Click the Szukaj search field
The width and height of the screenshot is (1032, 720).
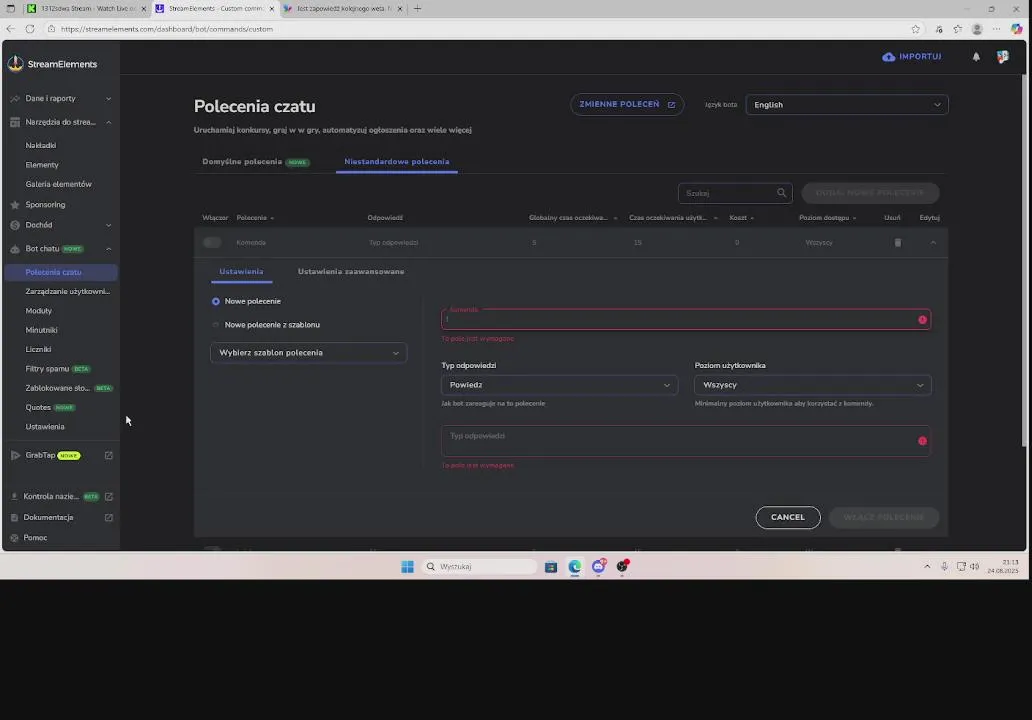pos(735,193)
